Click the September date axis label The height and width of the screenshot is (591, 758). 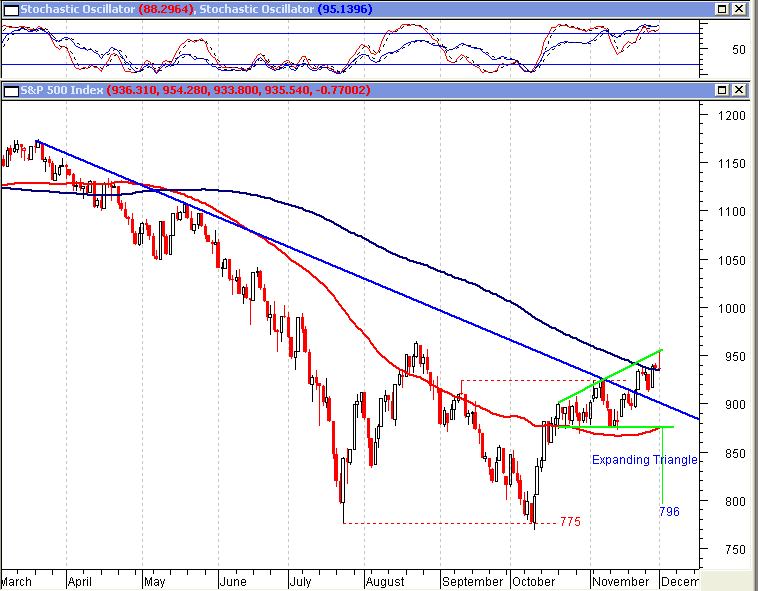(473, 582)
